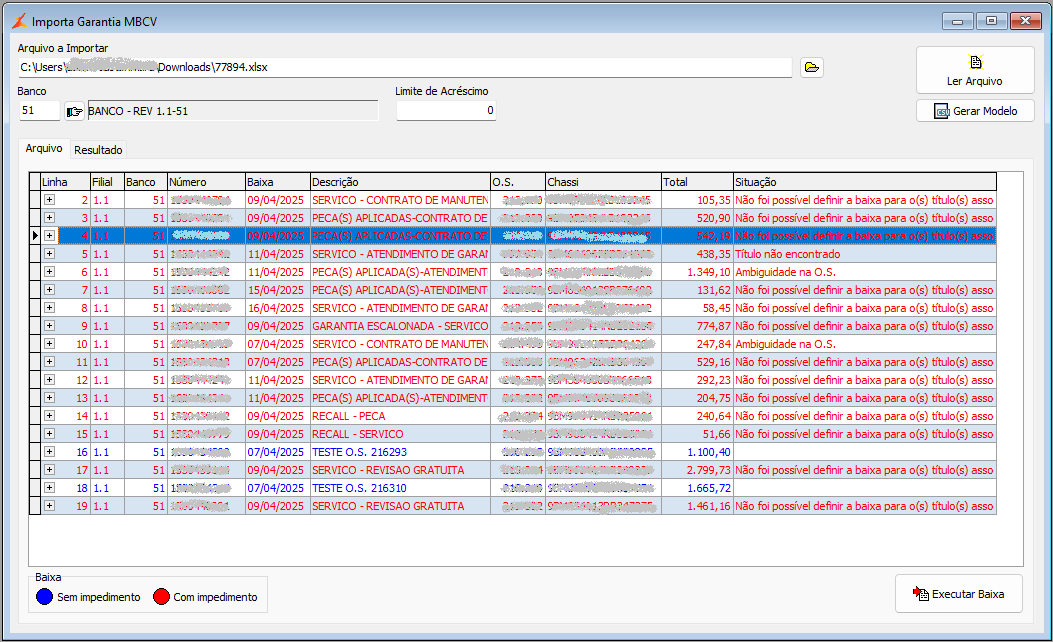This screenshot has height=642, width=1053.
Task: Click the 'Título não encontrado' situation cell
Action: tap(864, 254)
